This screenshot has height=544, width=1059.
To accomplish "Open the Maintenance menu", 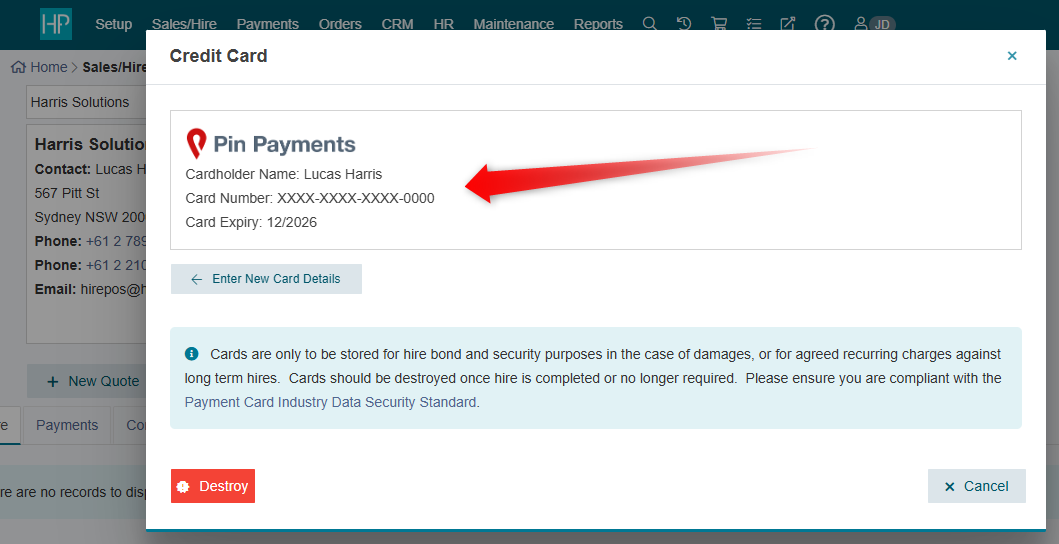I will 513,24.
